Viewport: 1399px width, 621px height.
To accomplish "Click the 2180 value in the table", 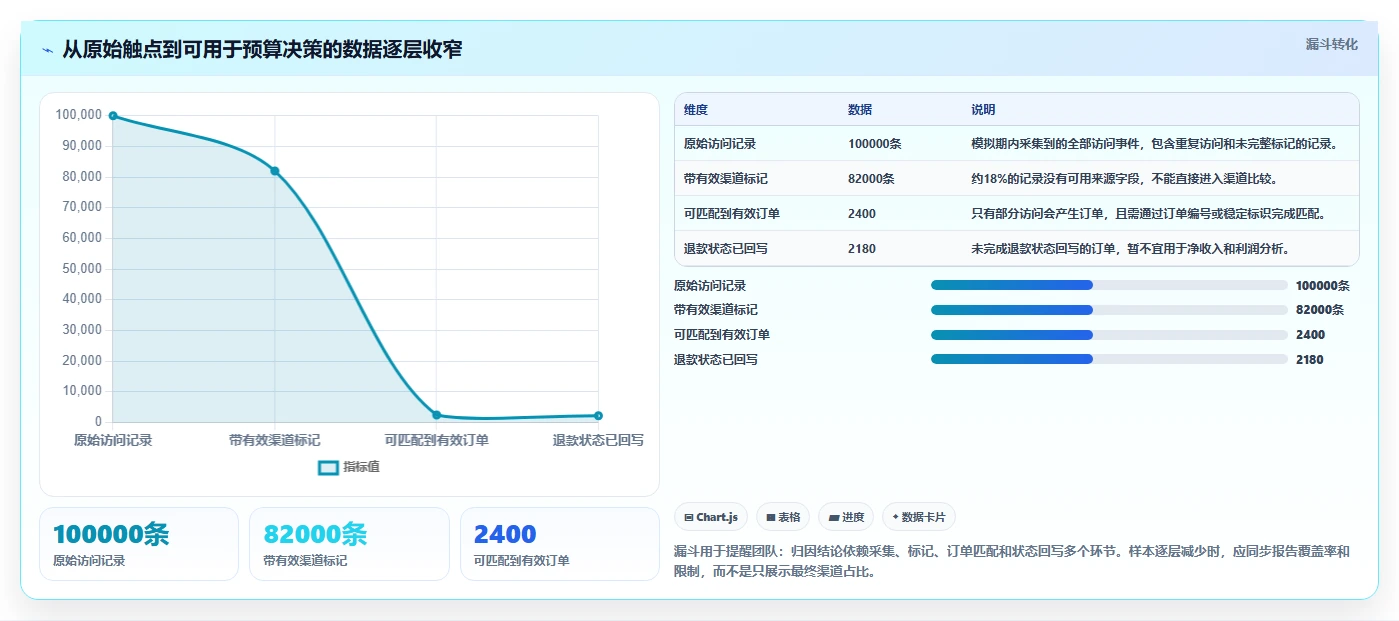I will 862,249.
